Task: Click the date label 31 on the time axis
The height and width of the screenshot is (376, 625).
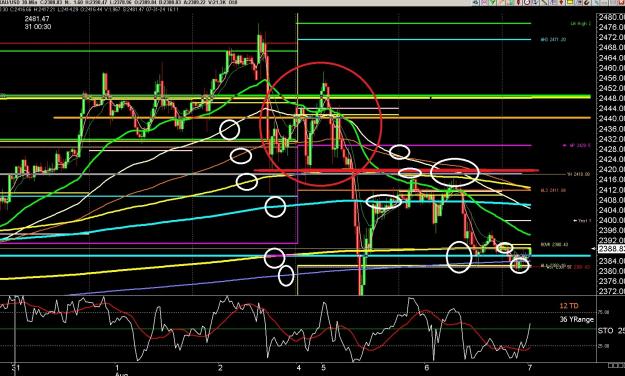Action: coord(15,367)
